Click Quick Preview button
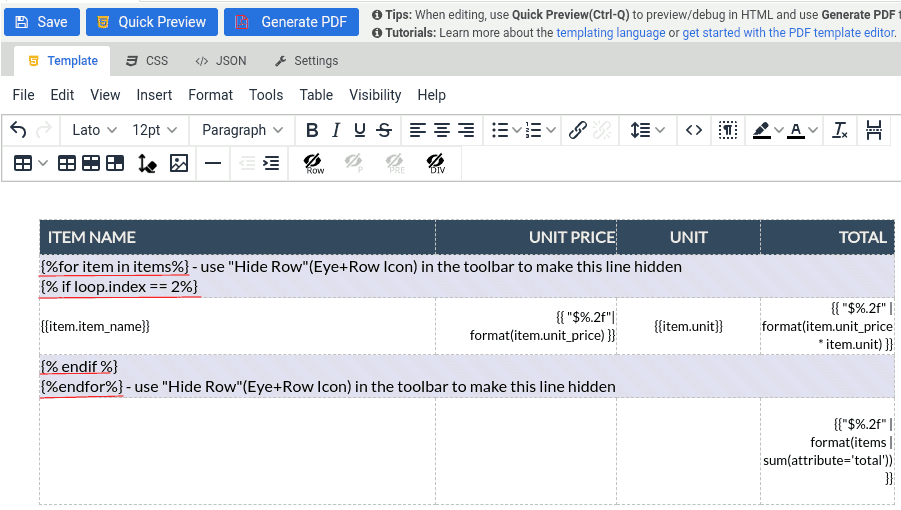 point(152,22)
